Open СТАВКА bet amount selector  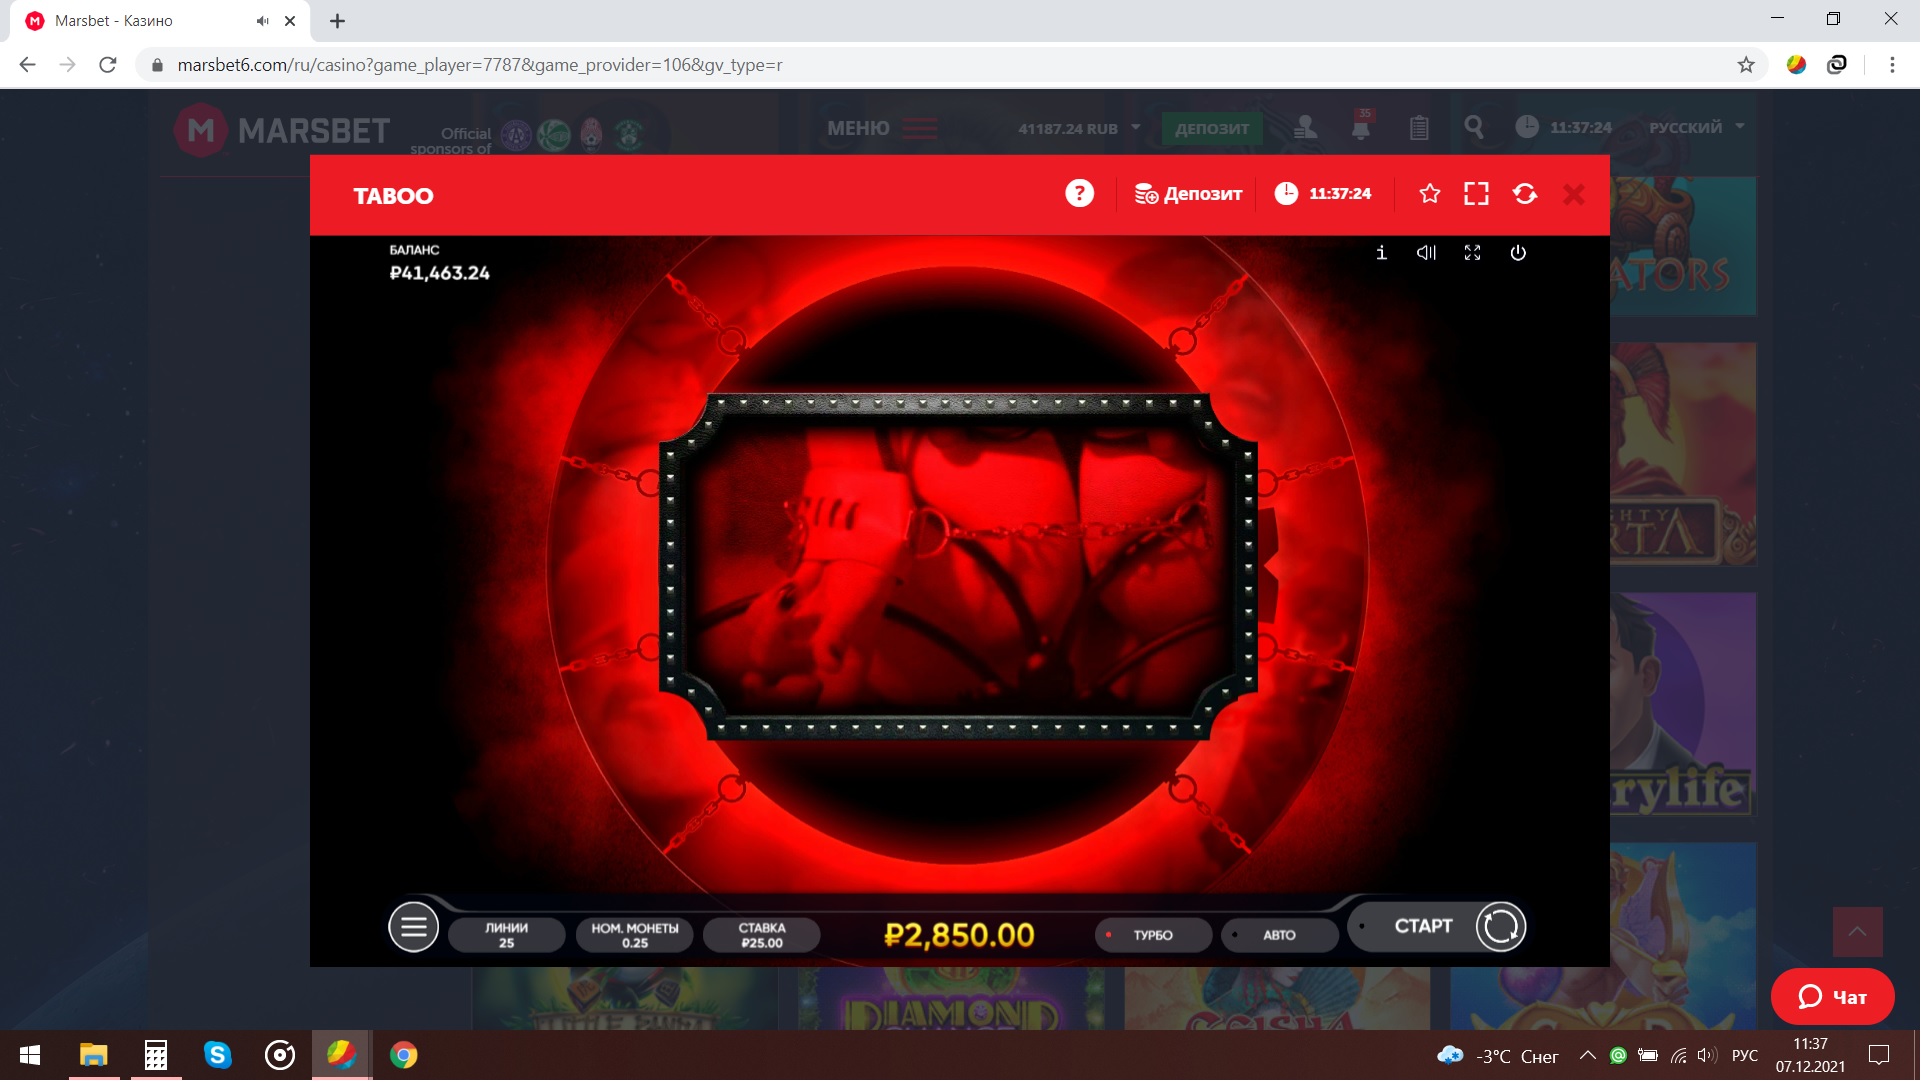click(764, 937)
